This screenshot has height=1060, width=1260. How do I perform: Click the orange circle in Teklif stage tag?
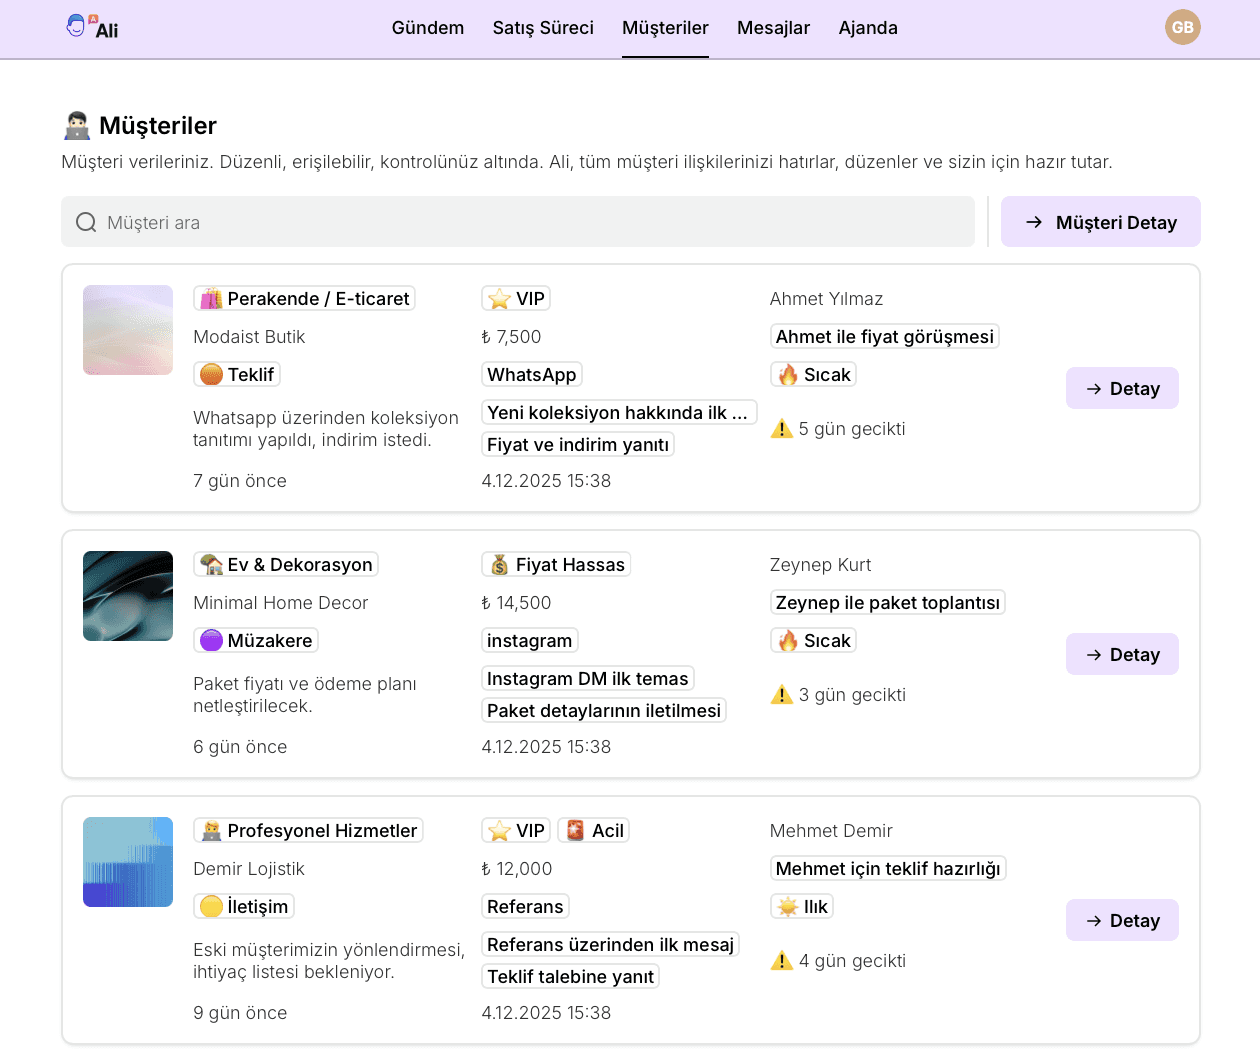tap(211, 375)
